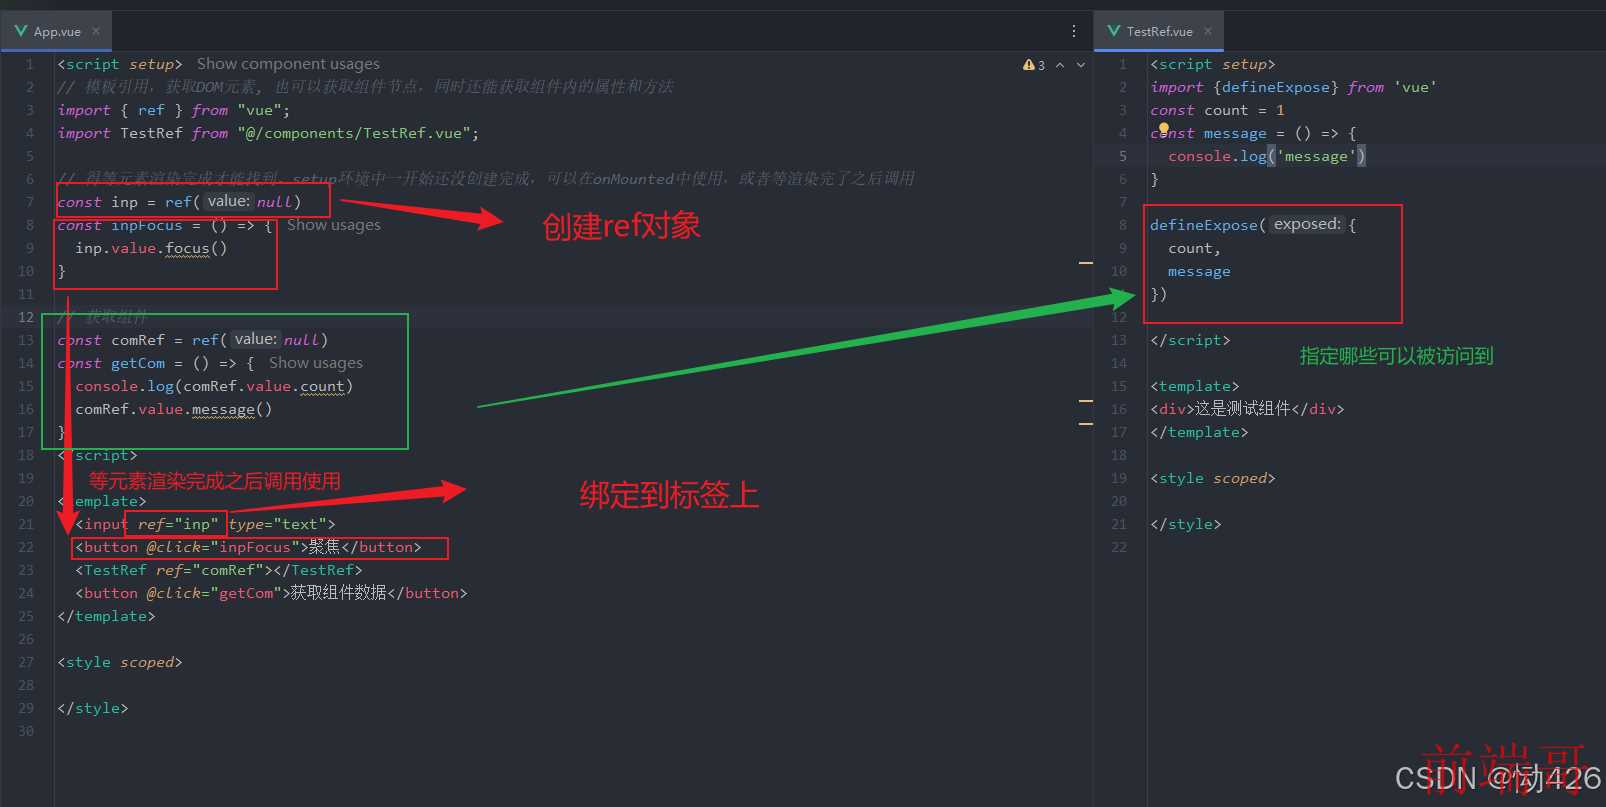Viewport: 1606px width, 807px height.
Task: Click the @click="inpFocus" button line
Action: [248, 547]
